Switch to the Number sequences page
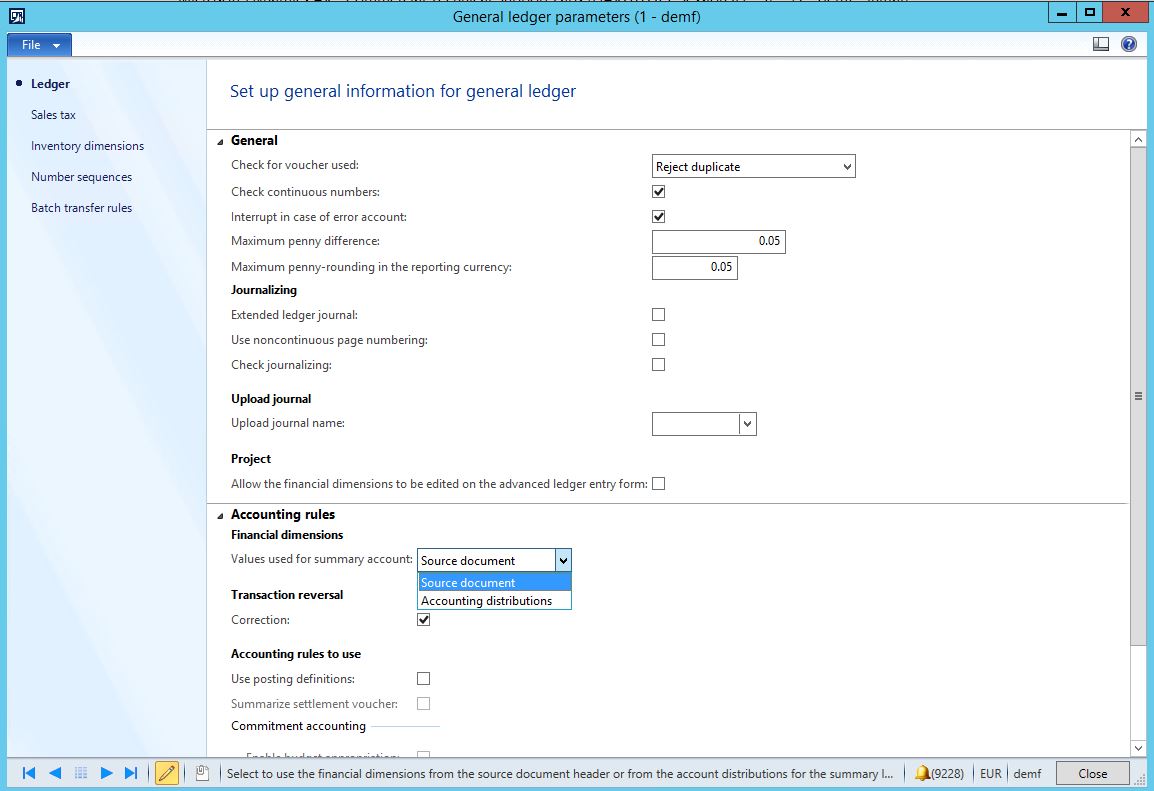Viewport: 1154px width, 791px height. pyautogui.click(x=81, y=177)
